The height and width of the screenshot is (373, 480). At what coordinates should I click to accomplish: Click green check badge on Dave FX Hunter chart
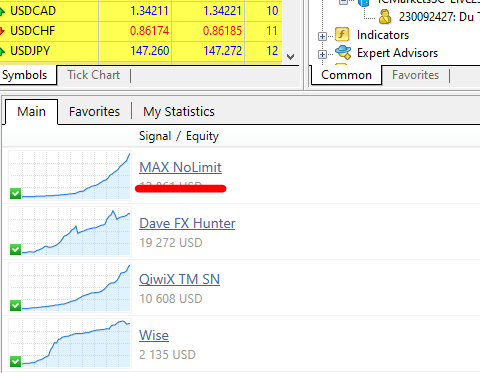click(15, 249)
